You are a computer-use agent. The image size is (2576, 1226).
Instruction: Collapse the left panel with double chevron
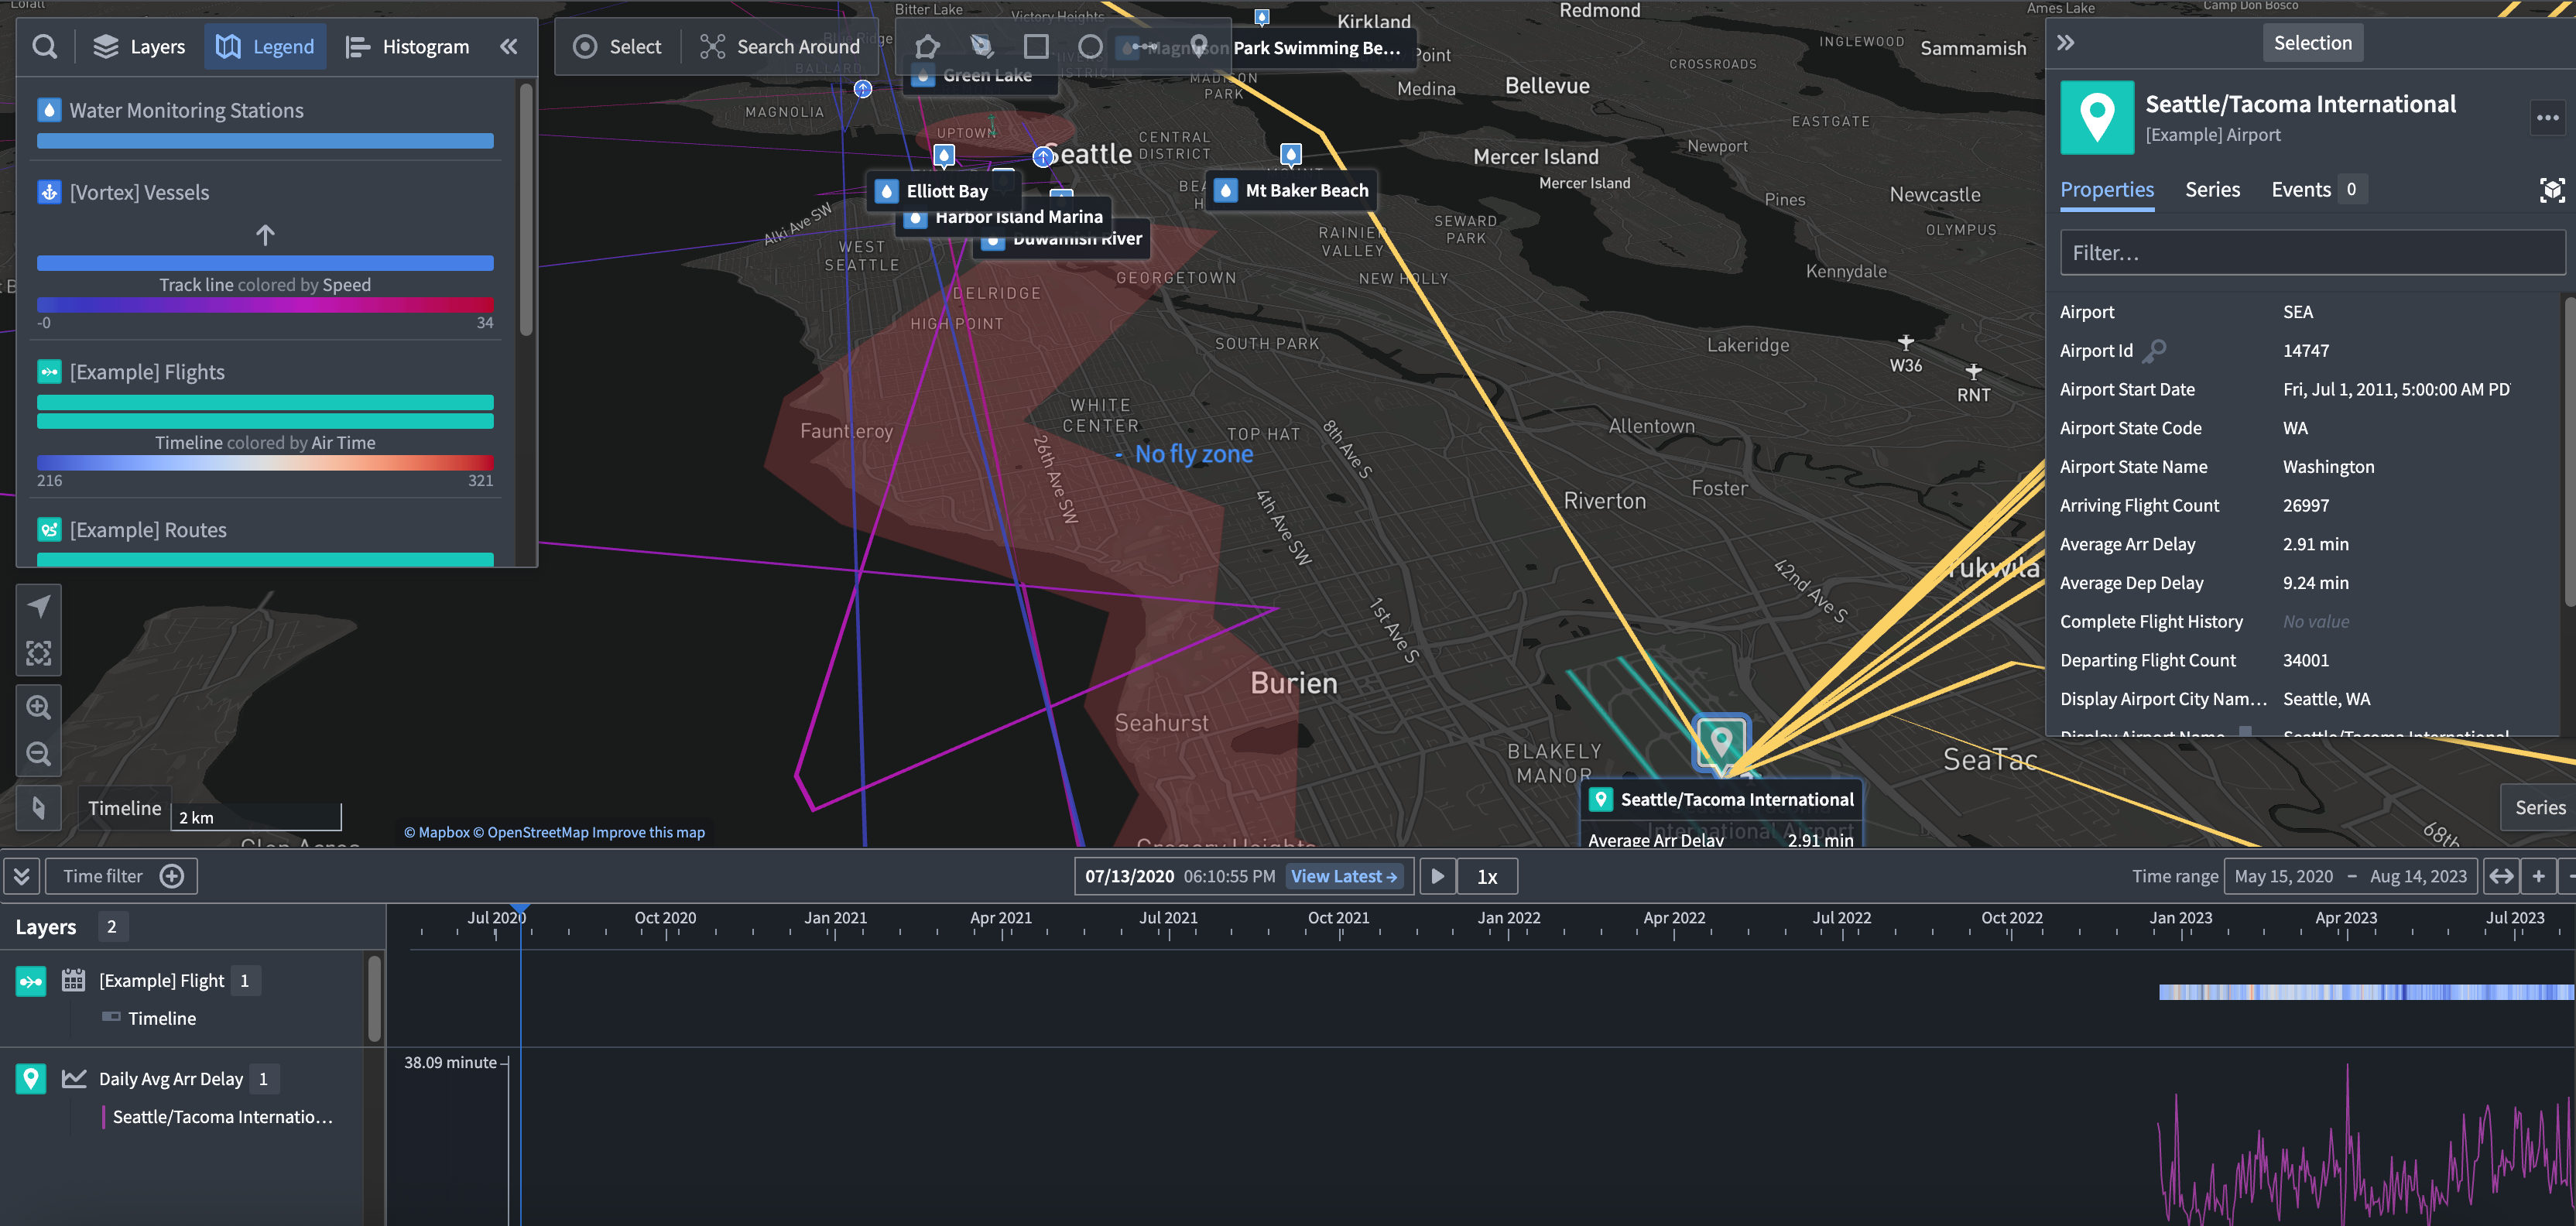(509, 47)
